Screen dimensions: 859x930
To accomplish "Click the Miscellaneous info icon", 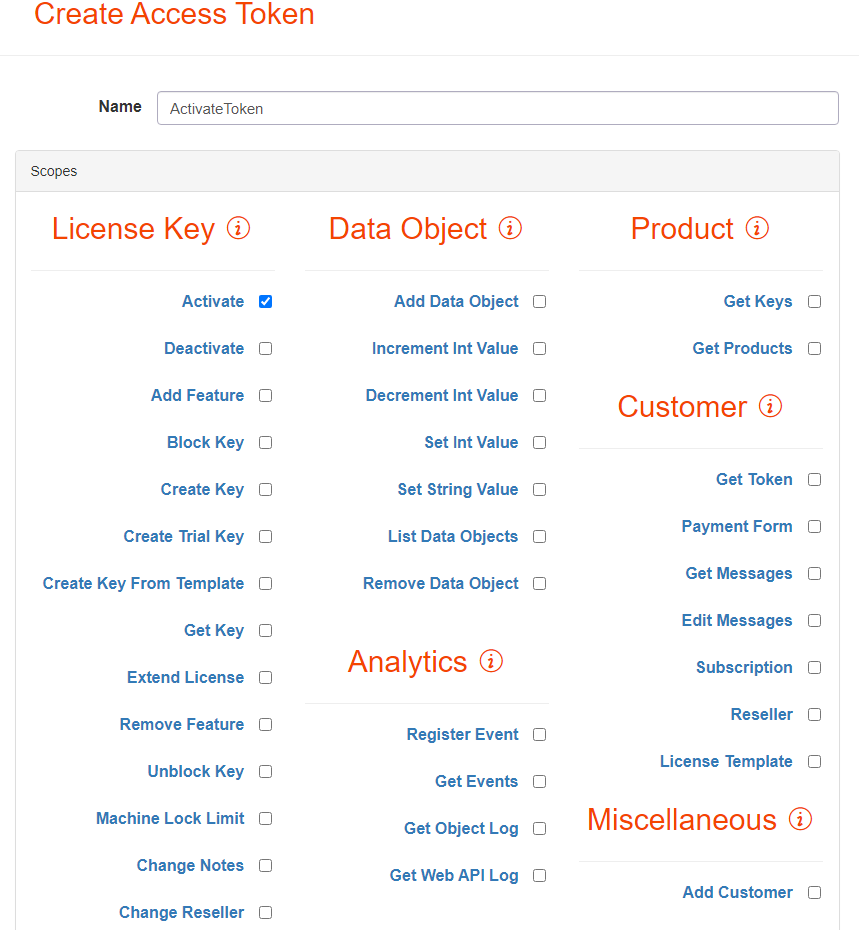I will 800,819.
